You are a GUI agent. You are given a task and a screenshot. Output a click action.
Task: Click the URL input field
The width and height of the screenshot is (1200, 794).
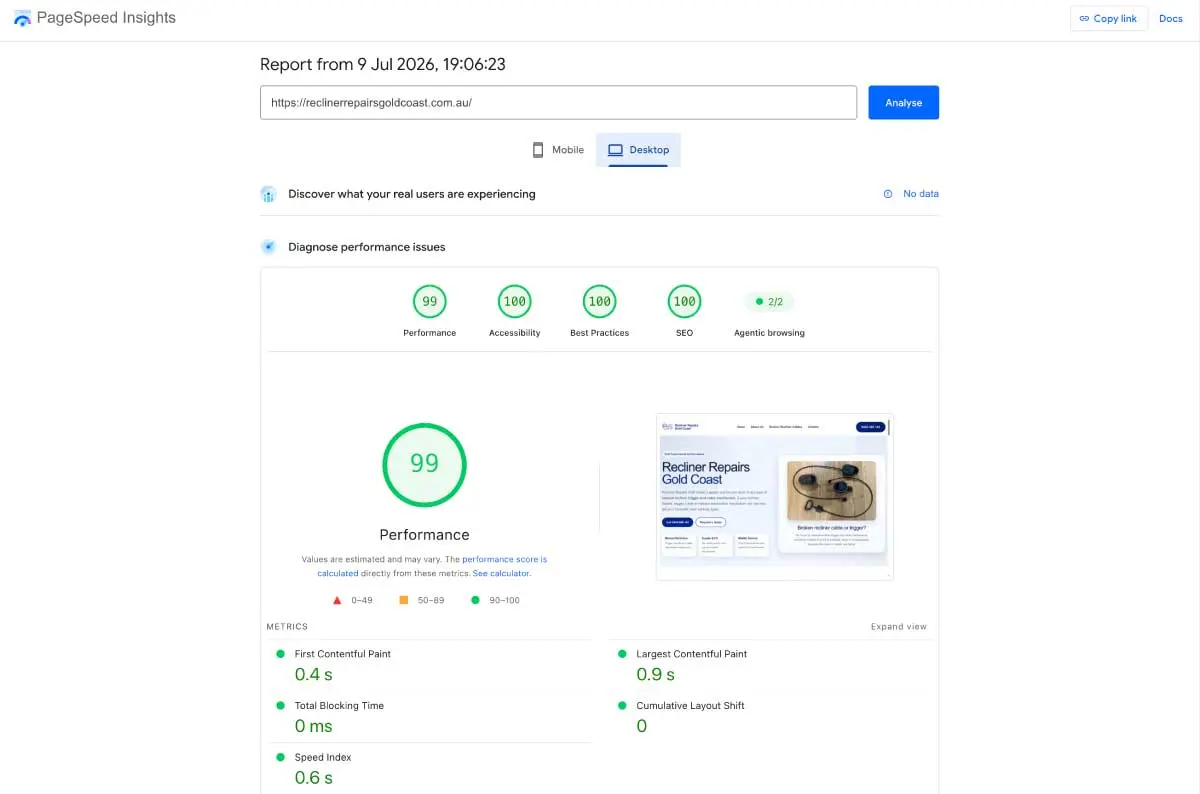(x=558, y=102)
